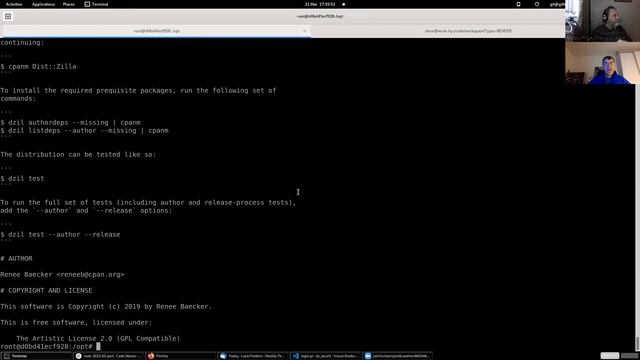
Task: Close the first terminal tab
Action: click(x=304, y=31)
